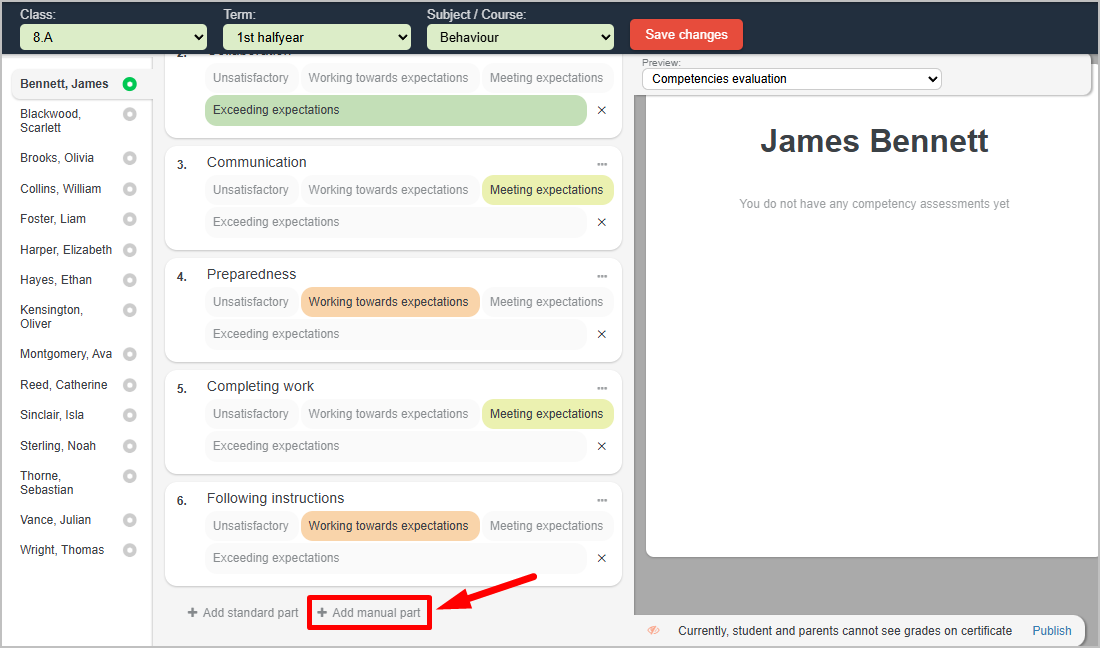Open three-dot menu for Preparedness competency
The height and width of the screenshot is (648, 1100).
(x=602, y=276)
